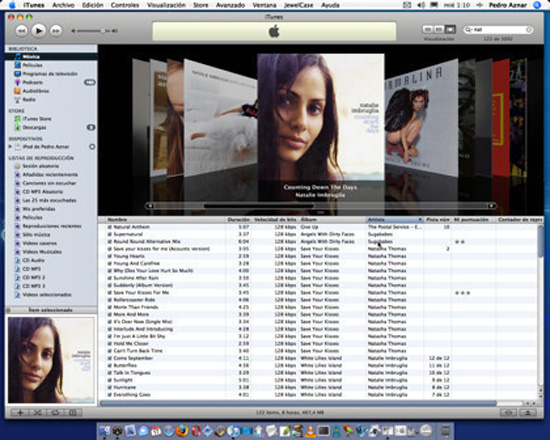Toggle repeat playback button
This screenshot has width=550, height=440.
(55, 413)
